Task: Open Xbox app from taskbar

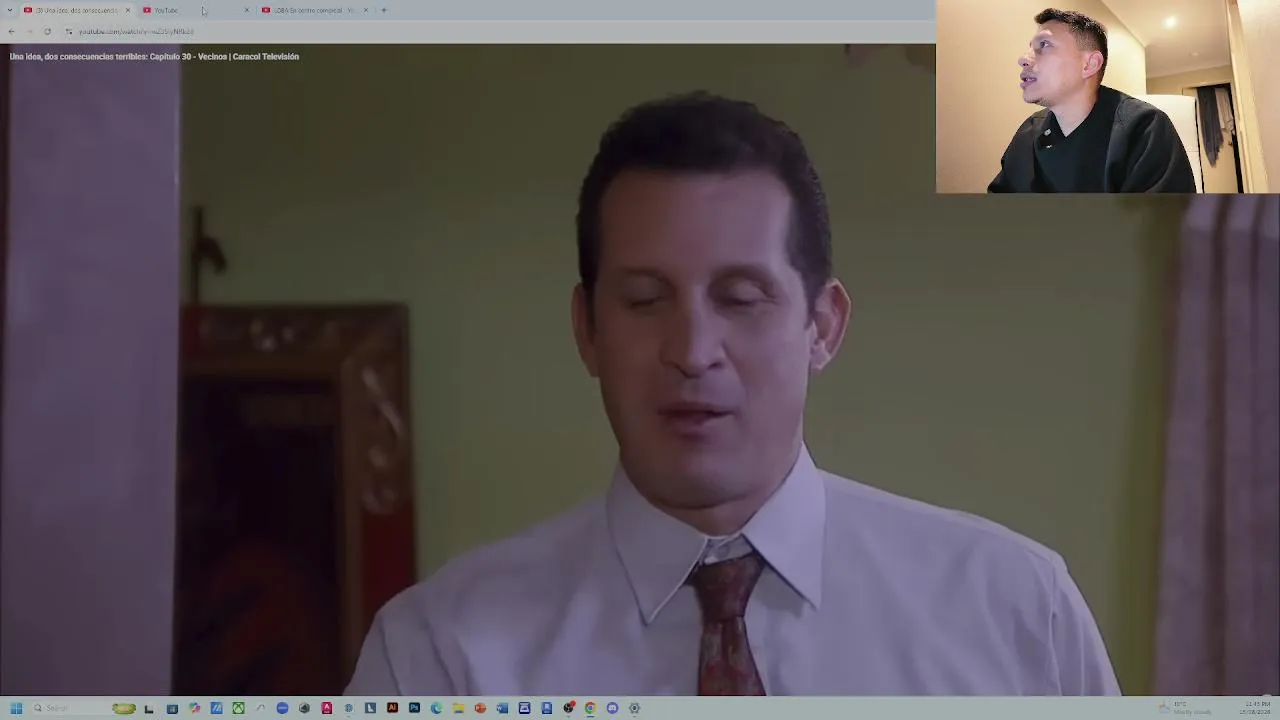Action: coord(238,708)
